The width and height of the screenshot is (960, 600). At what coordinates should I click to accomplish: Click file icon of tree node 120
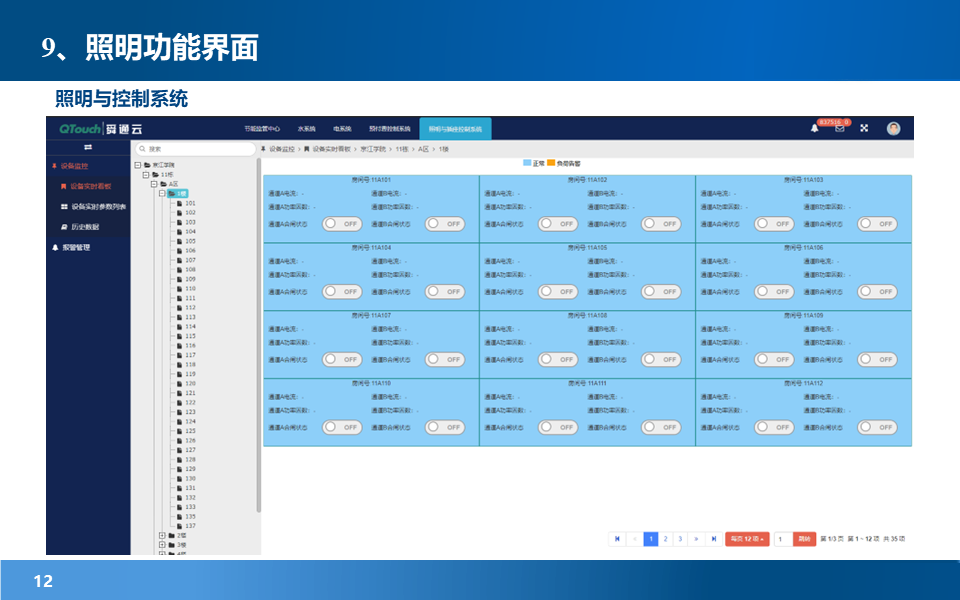point(179,384)
